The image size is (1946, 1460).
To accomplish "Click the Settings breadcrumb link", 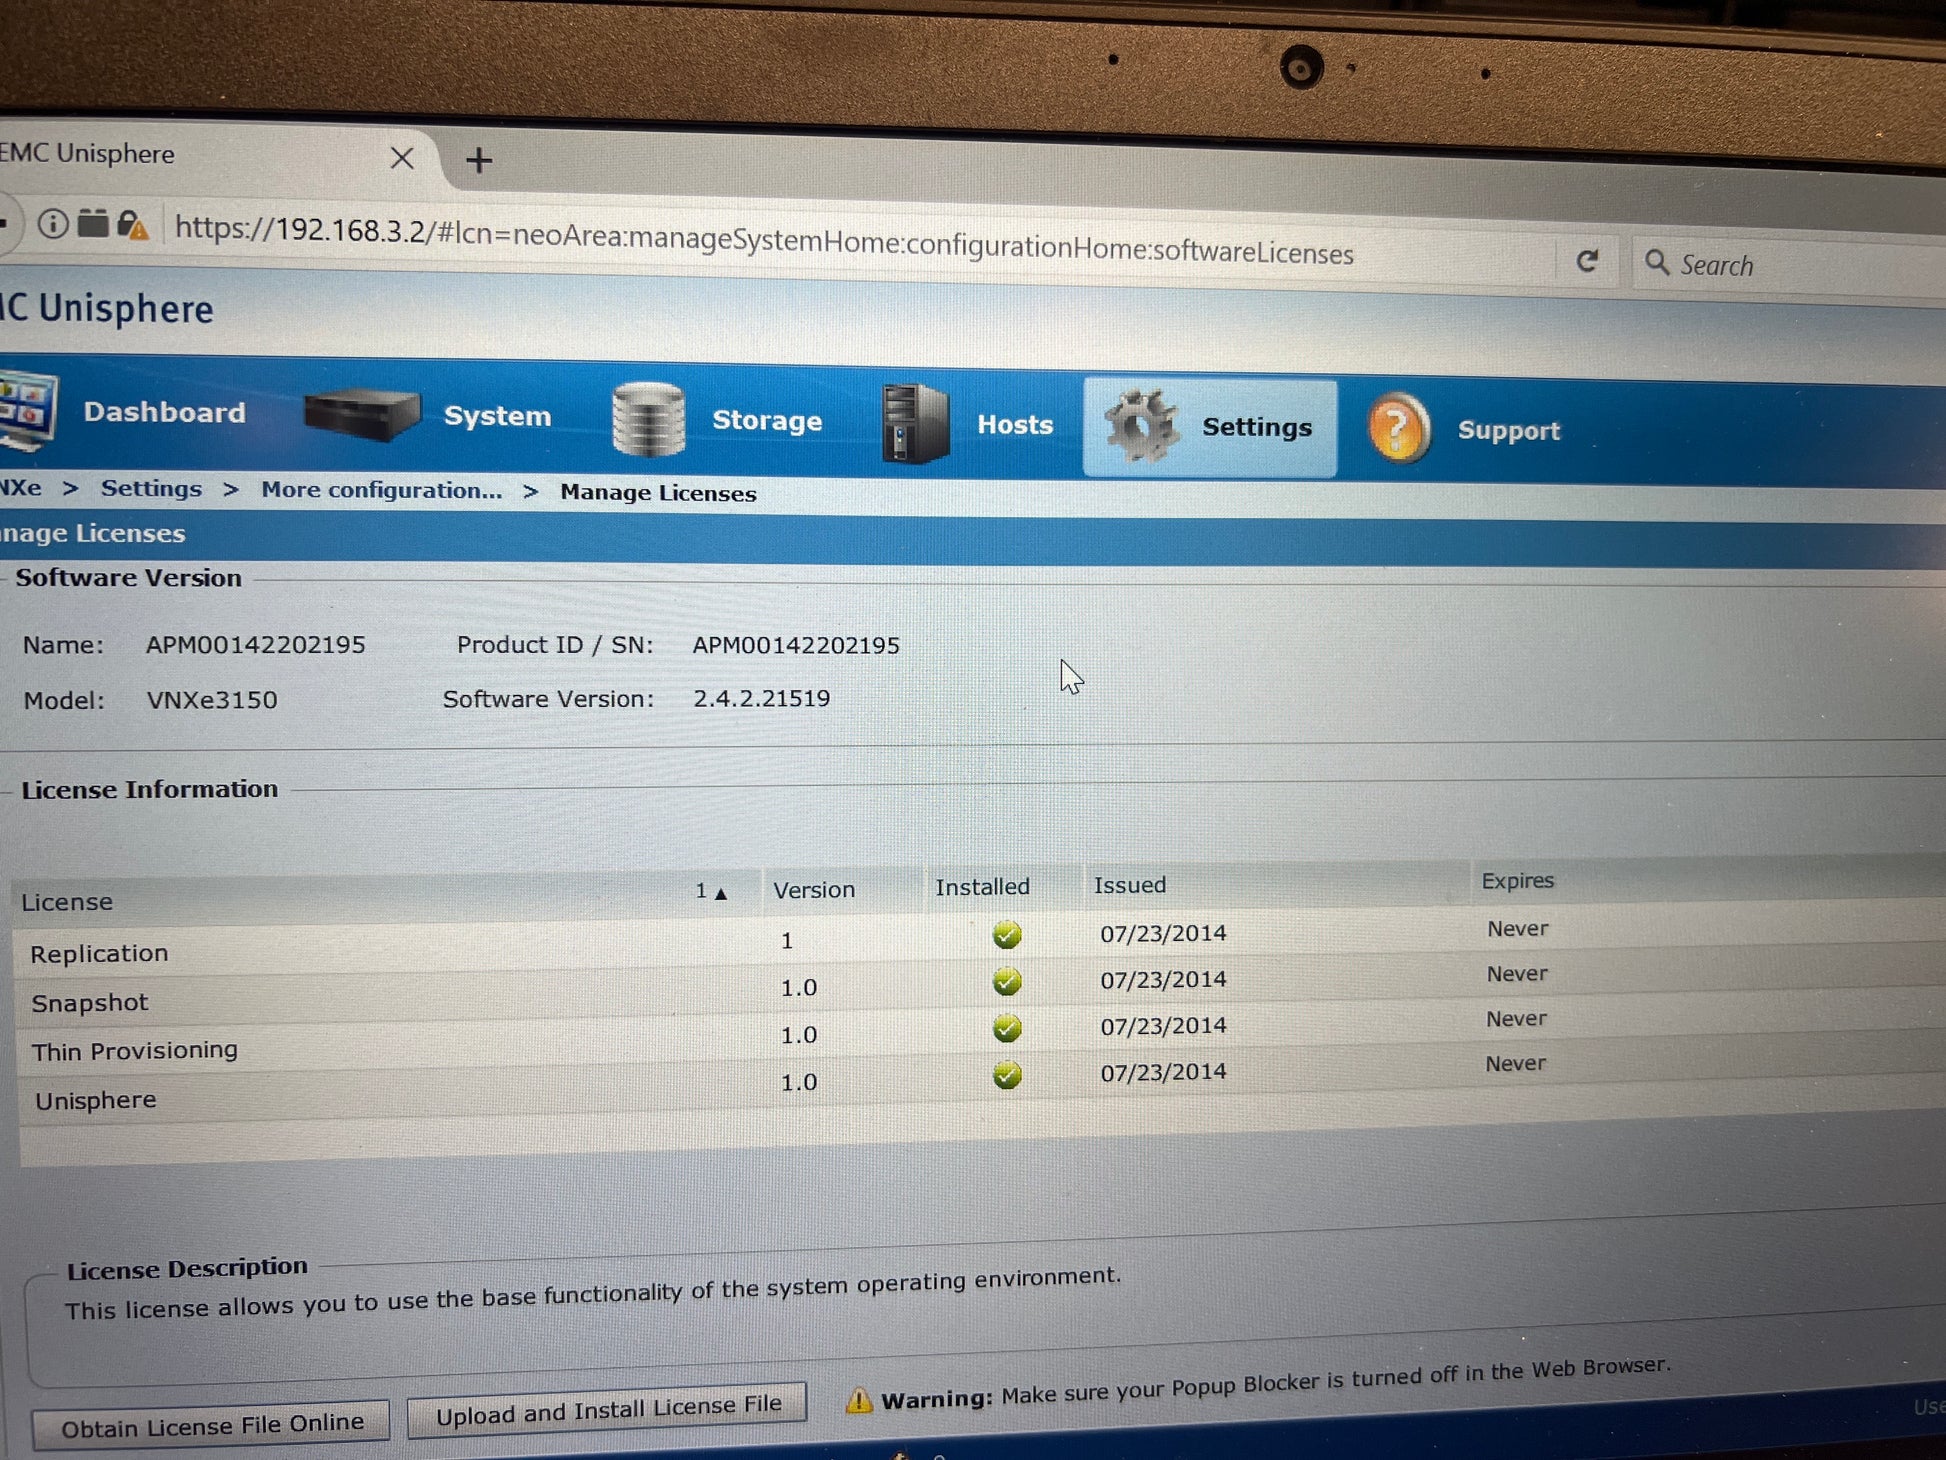I will 151,488.
